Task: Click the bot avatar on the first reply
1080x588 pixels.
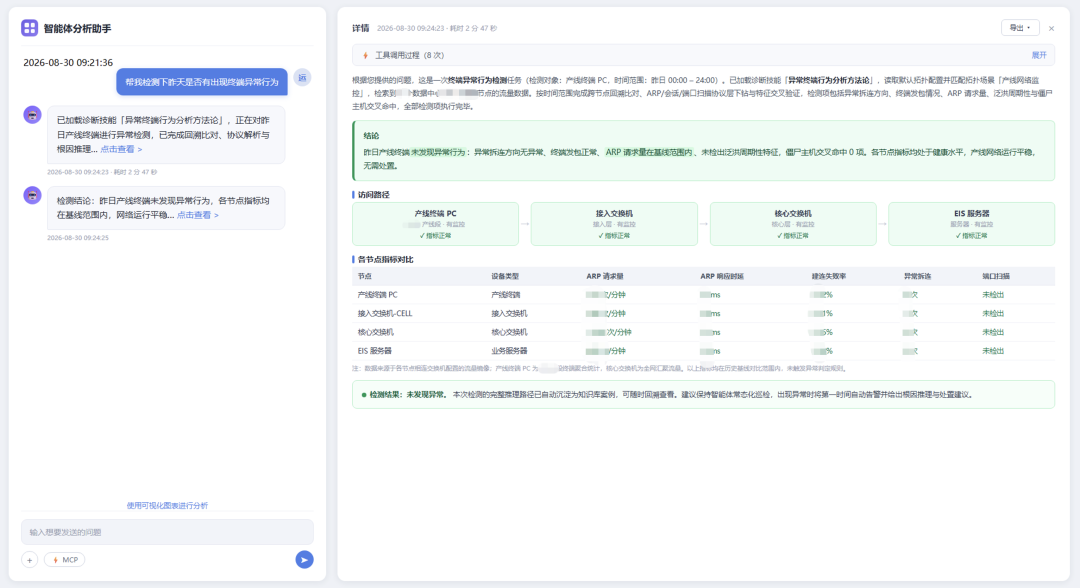Action: click(x=32, y=115)
